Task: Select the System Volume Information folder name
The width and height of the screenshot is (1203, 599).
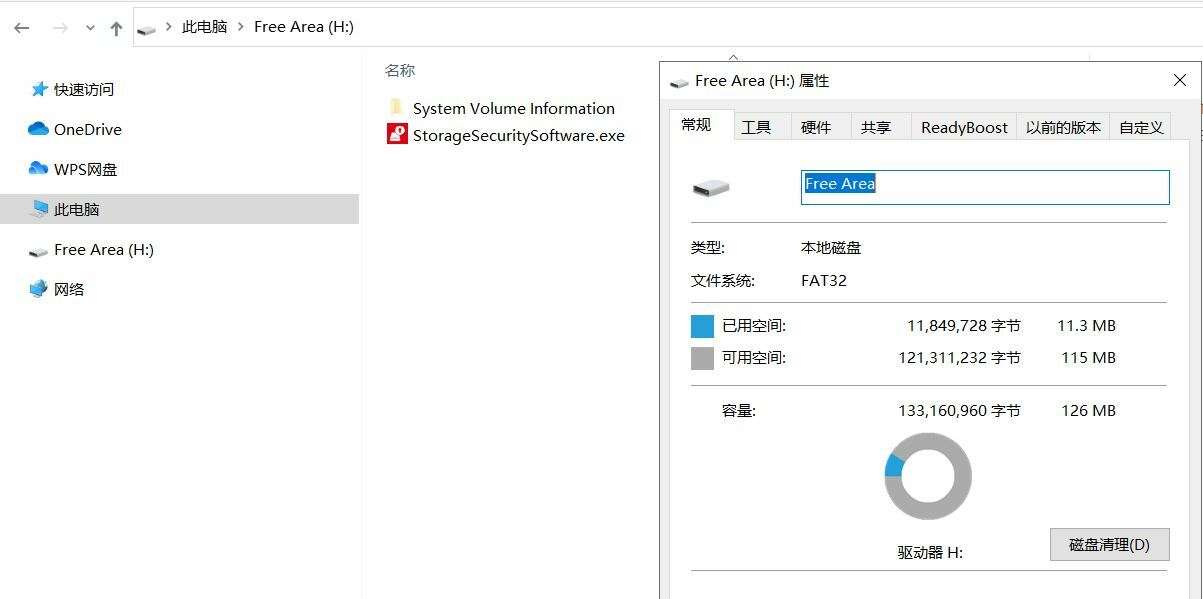Action: tap(514, 108)
